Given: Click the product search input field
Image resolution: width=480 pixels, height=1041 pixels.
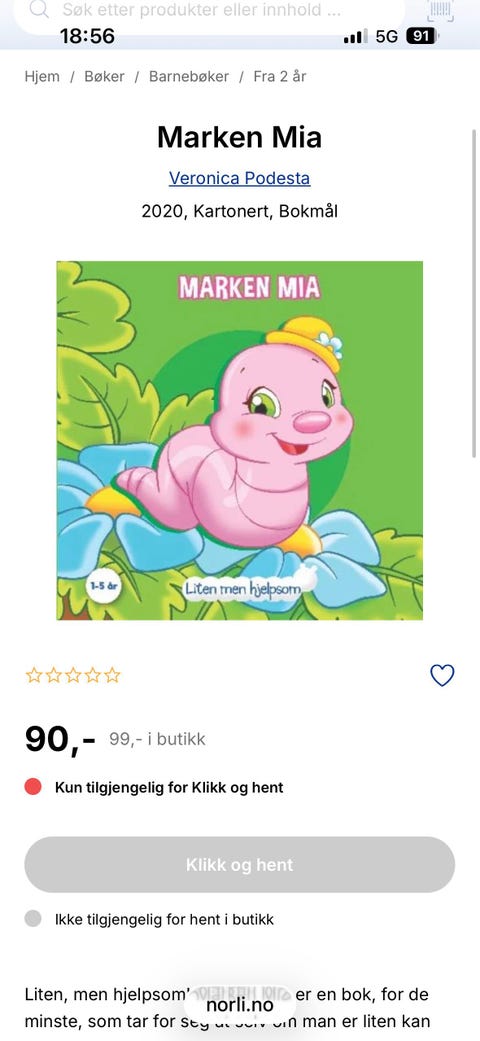Looking at the screenshot, I should (x=208, y=12).
